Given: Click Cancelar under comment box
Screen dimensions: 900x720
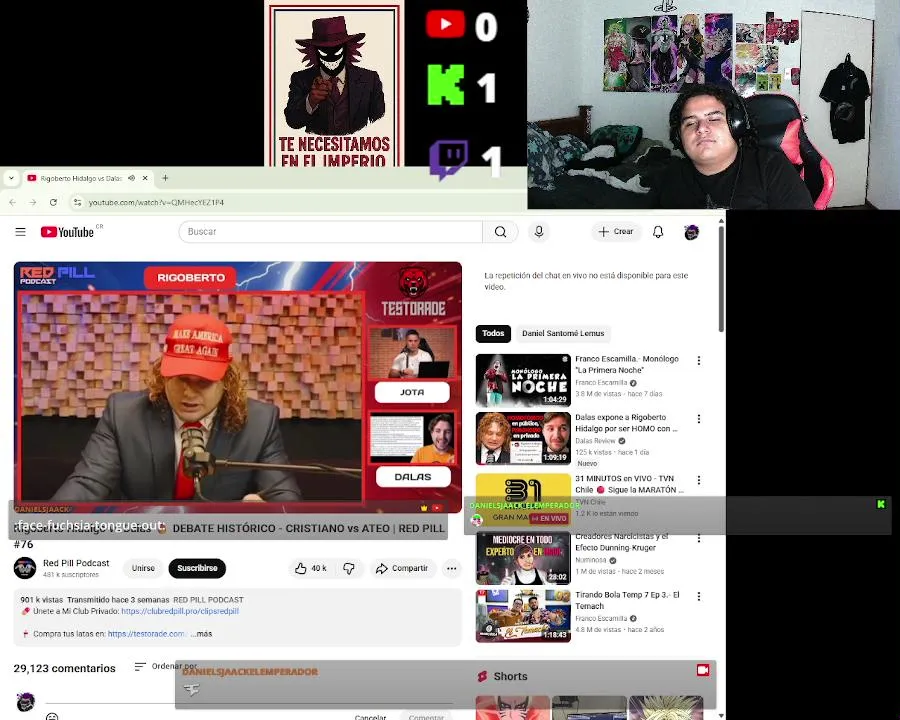Looking at the screenshot, I should point(370,717).
